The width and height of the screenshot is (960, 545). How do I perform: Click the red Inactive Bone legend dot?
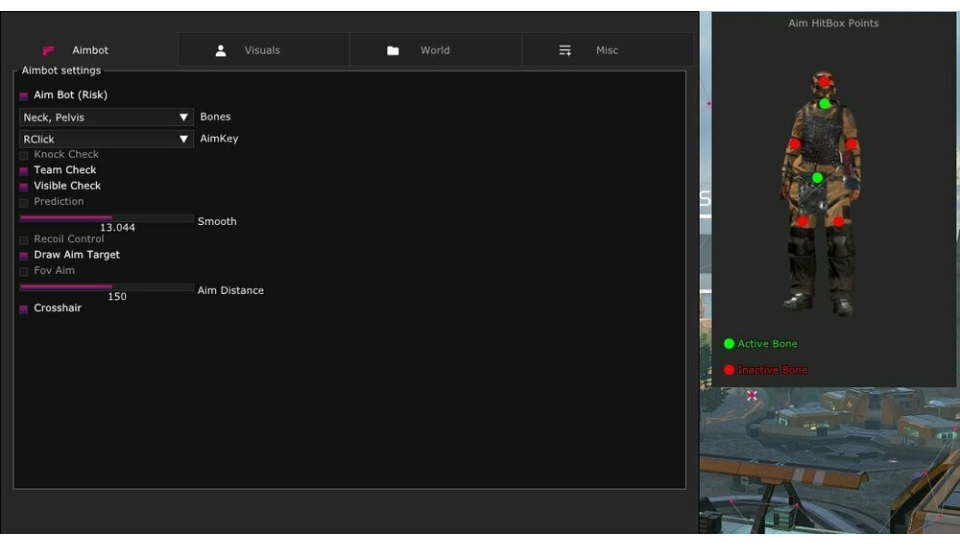click(729, 370)
